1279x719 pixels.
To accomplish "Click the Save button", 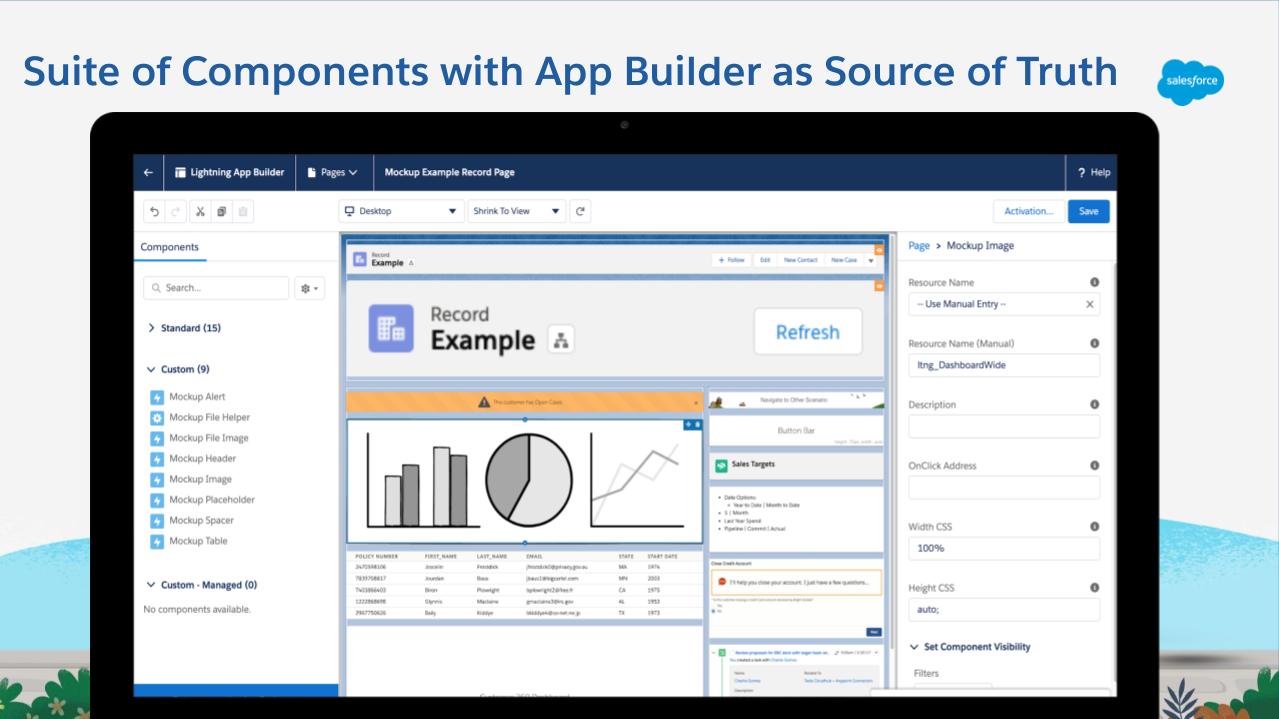I will (x=1088, y=212).
